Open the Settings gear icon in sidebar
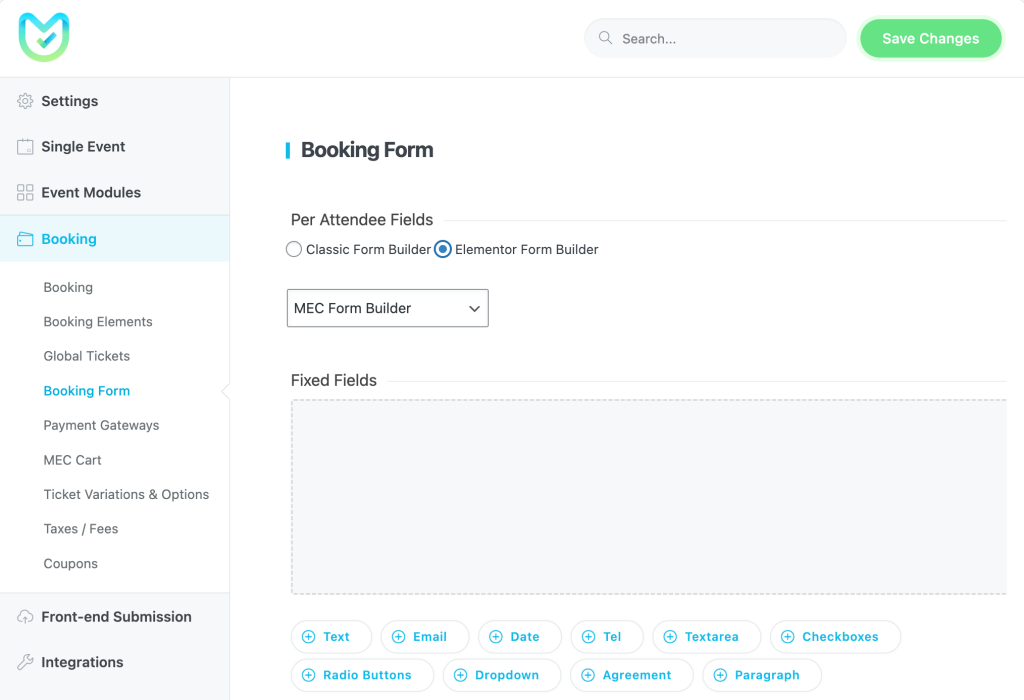Viewport: 1024px width, 700px height. tap(23, 101)
